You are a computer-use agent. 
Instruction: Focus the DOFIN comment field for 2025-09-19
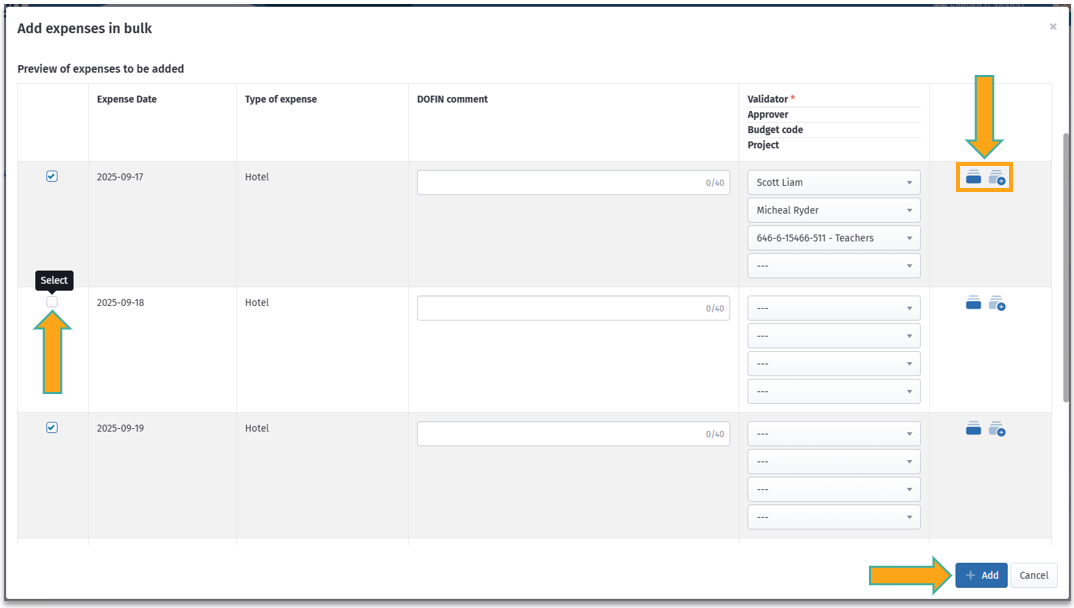[x=573, y=434]
